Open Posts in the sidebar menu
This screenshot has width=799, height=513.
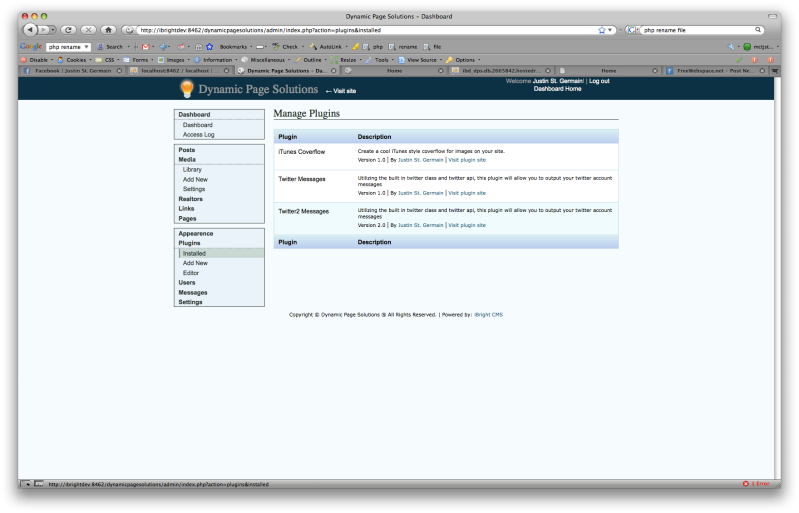pyautogui.click(x=187, y=150)
